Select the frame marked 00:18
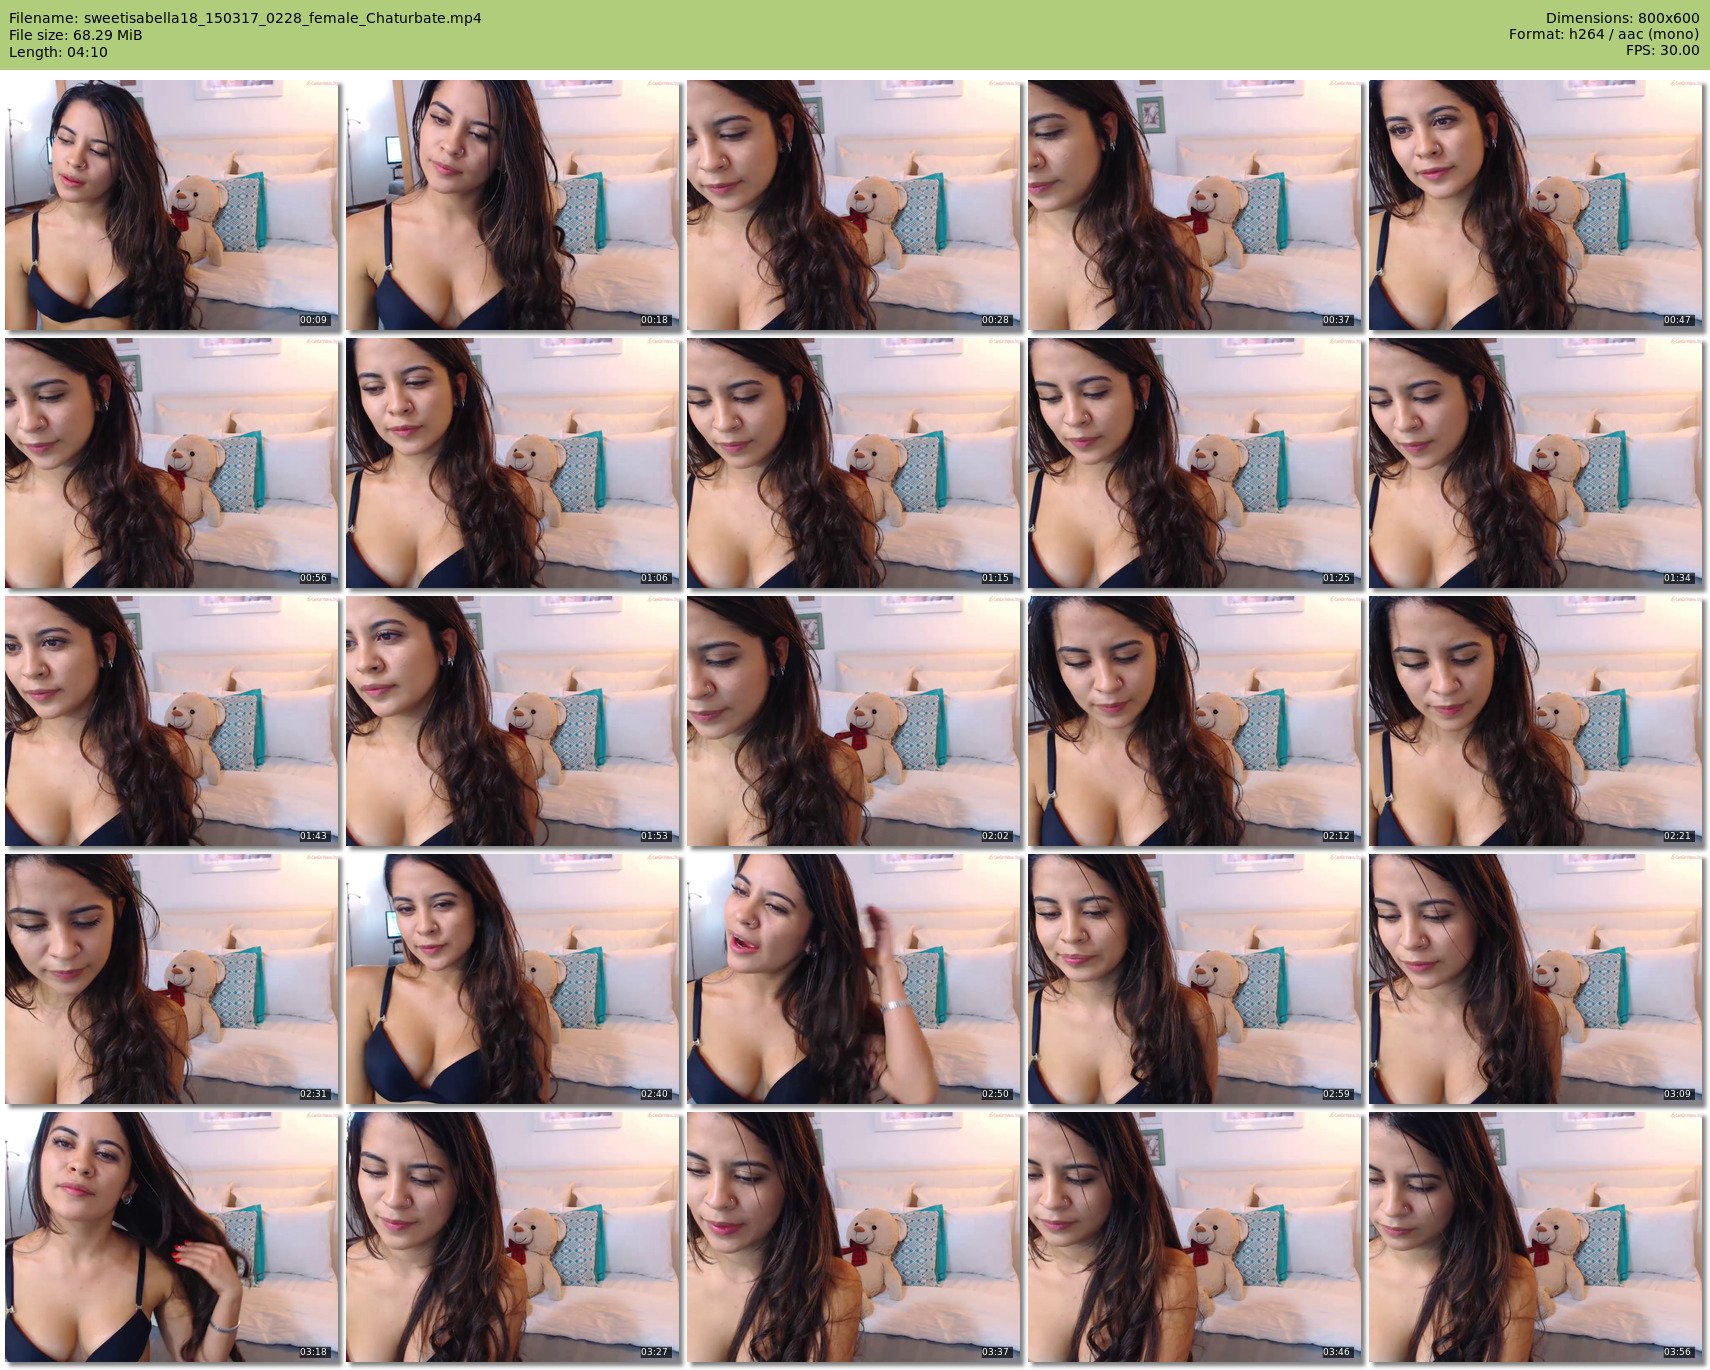 click(513, 205)
